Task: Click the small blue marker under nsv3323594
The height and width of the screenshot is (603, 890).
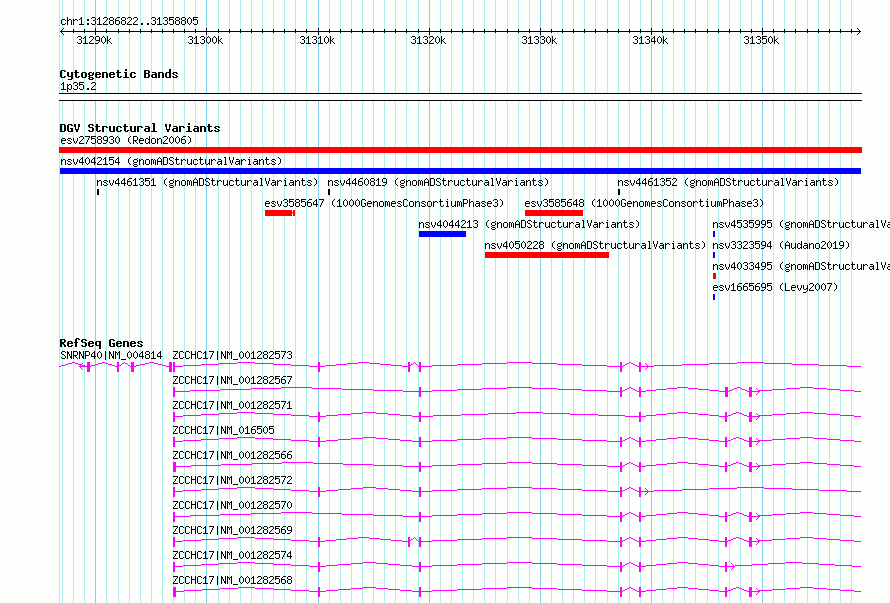Action: [714, 255]
